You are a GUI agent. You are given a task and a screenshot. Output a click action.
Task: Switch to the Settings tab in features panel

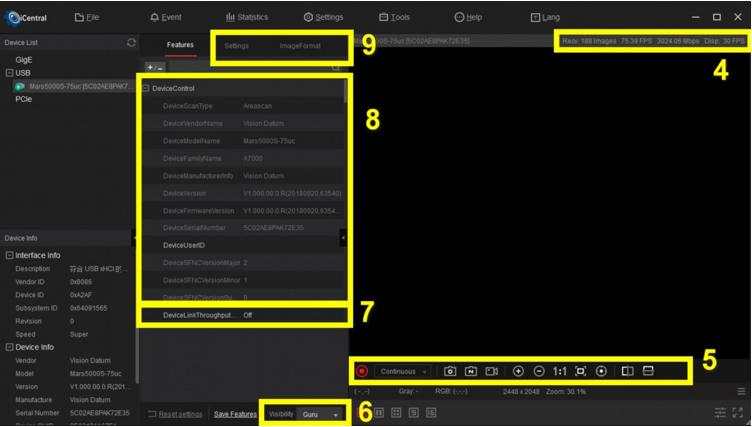coord(237,46)
